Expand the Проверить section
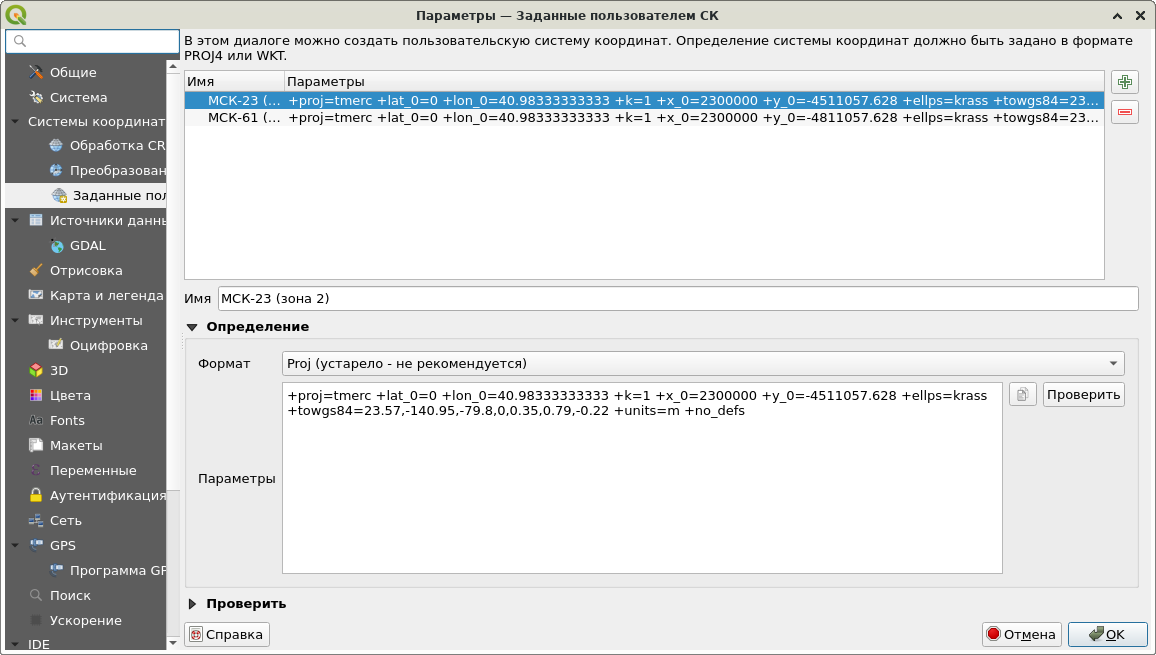 [193, 603]
